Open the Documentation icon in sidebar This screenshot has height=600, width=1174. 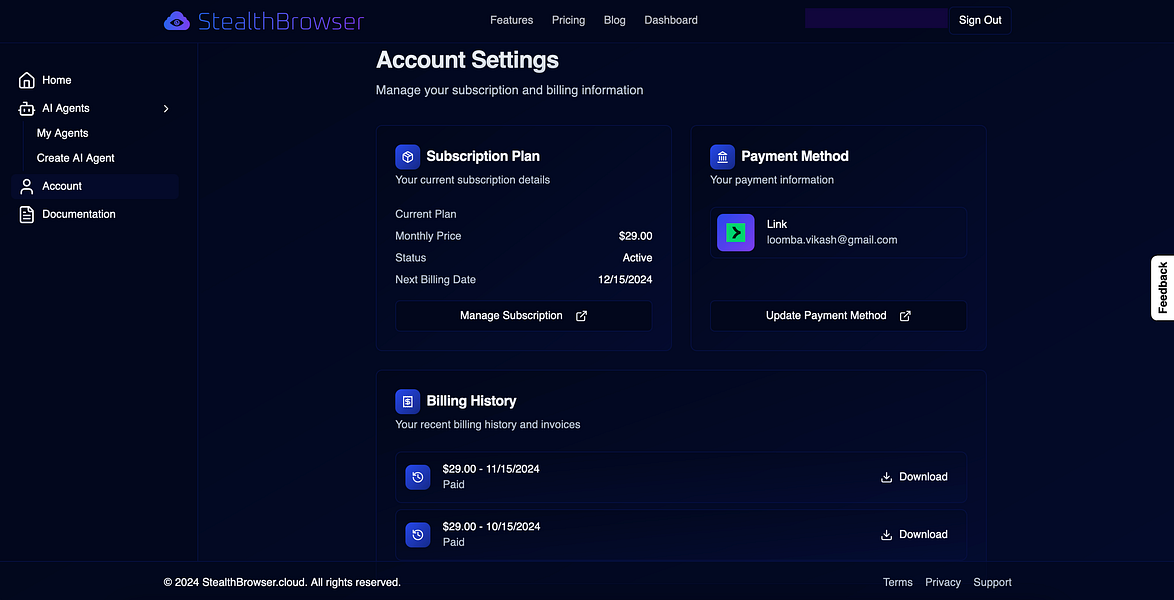pos(27,214)
